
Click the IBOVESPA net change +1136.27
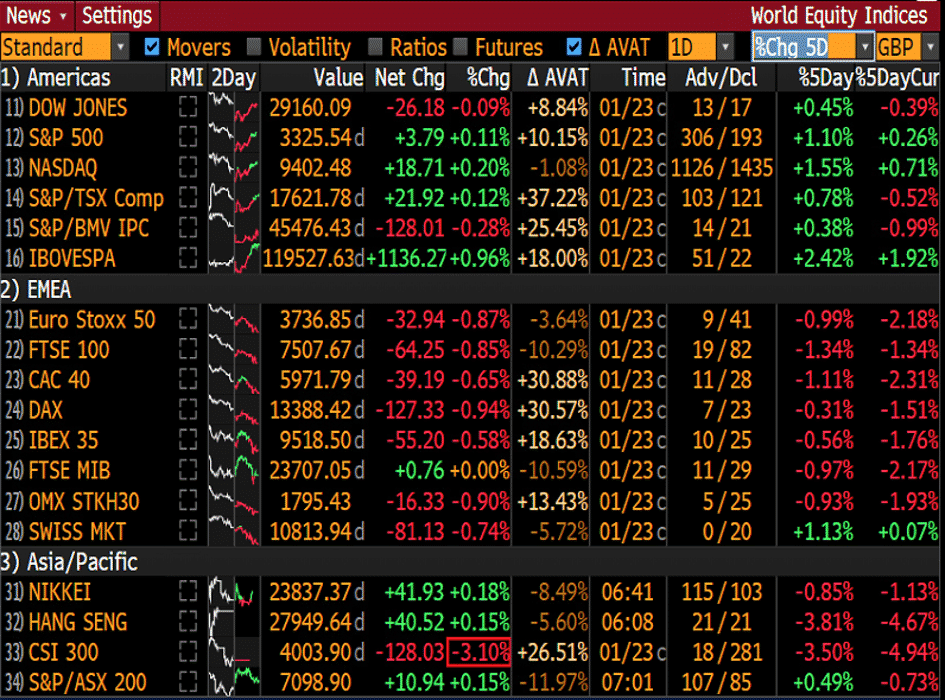[x=406, y=259]
